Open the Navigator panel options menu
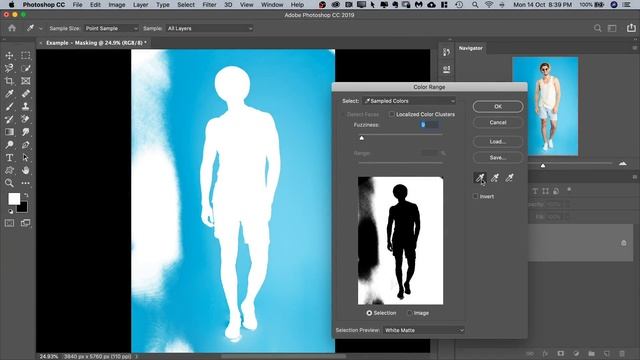The image size is (640, 360). click(x=635, y=48)
